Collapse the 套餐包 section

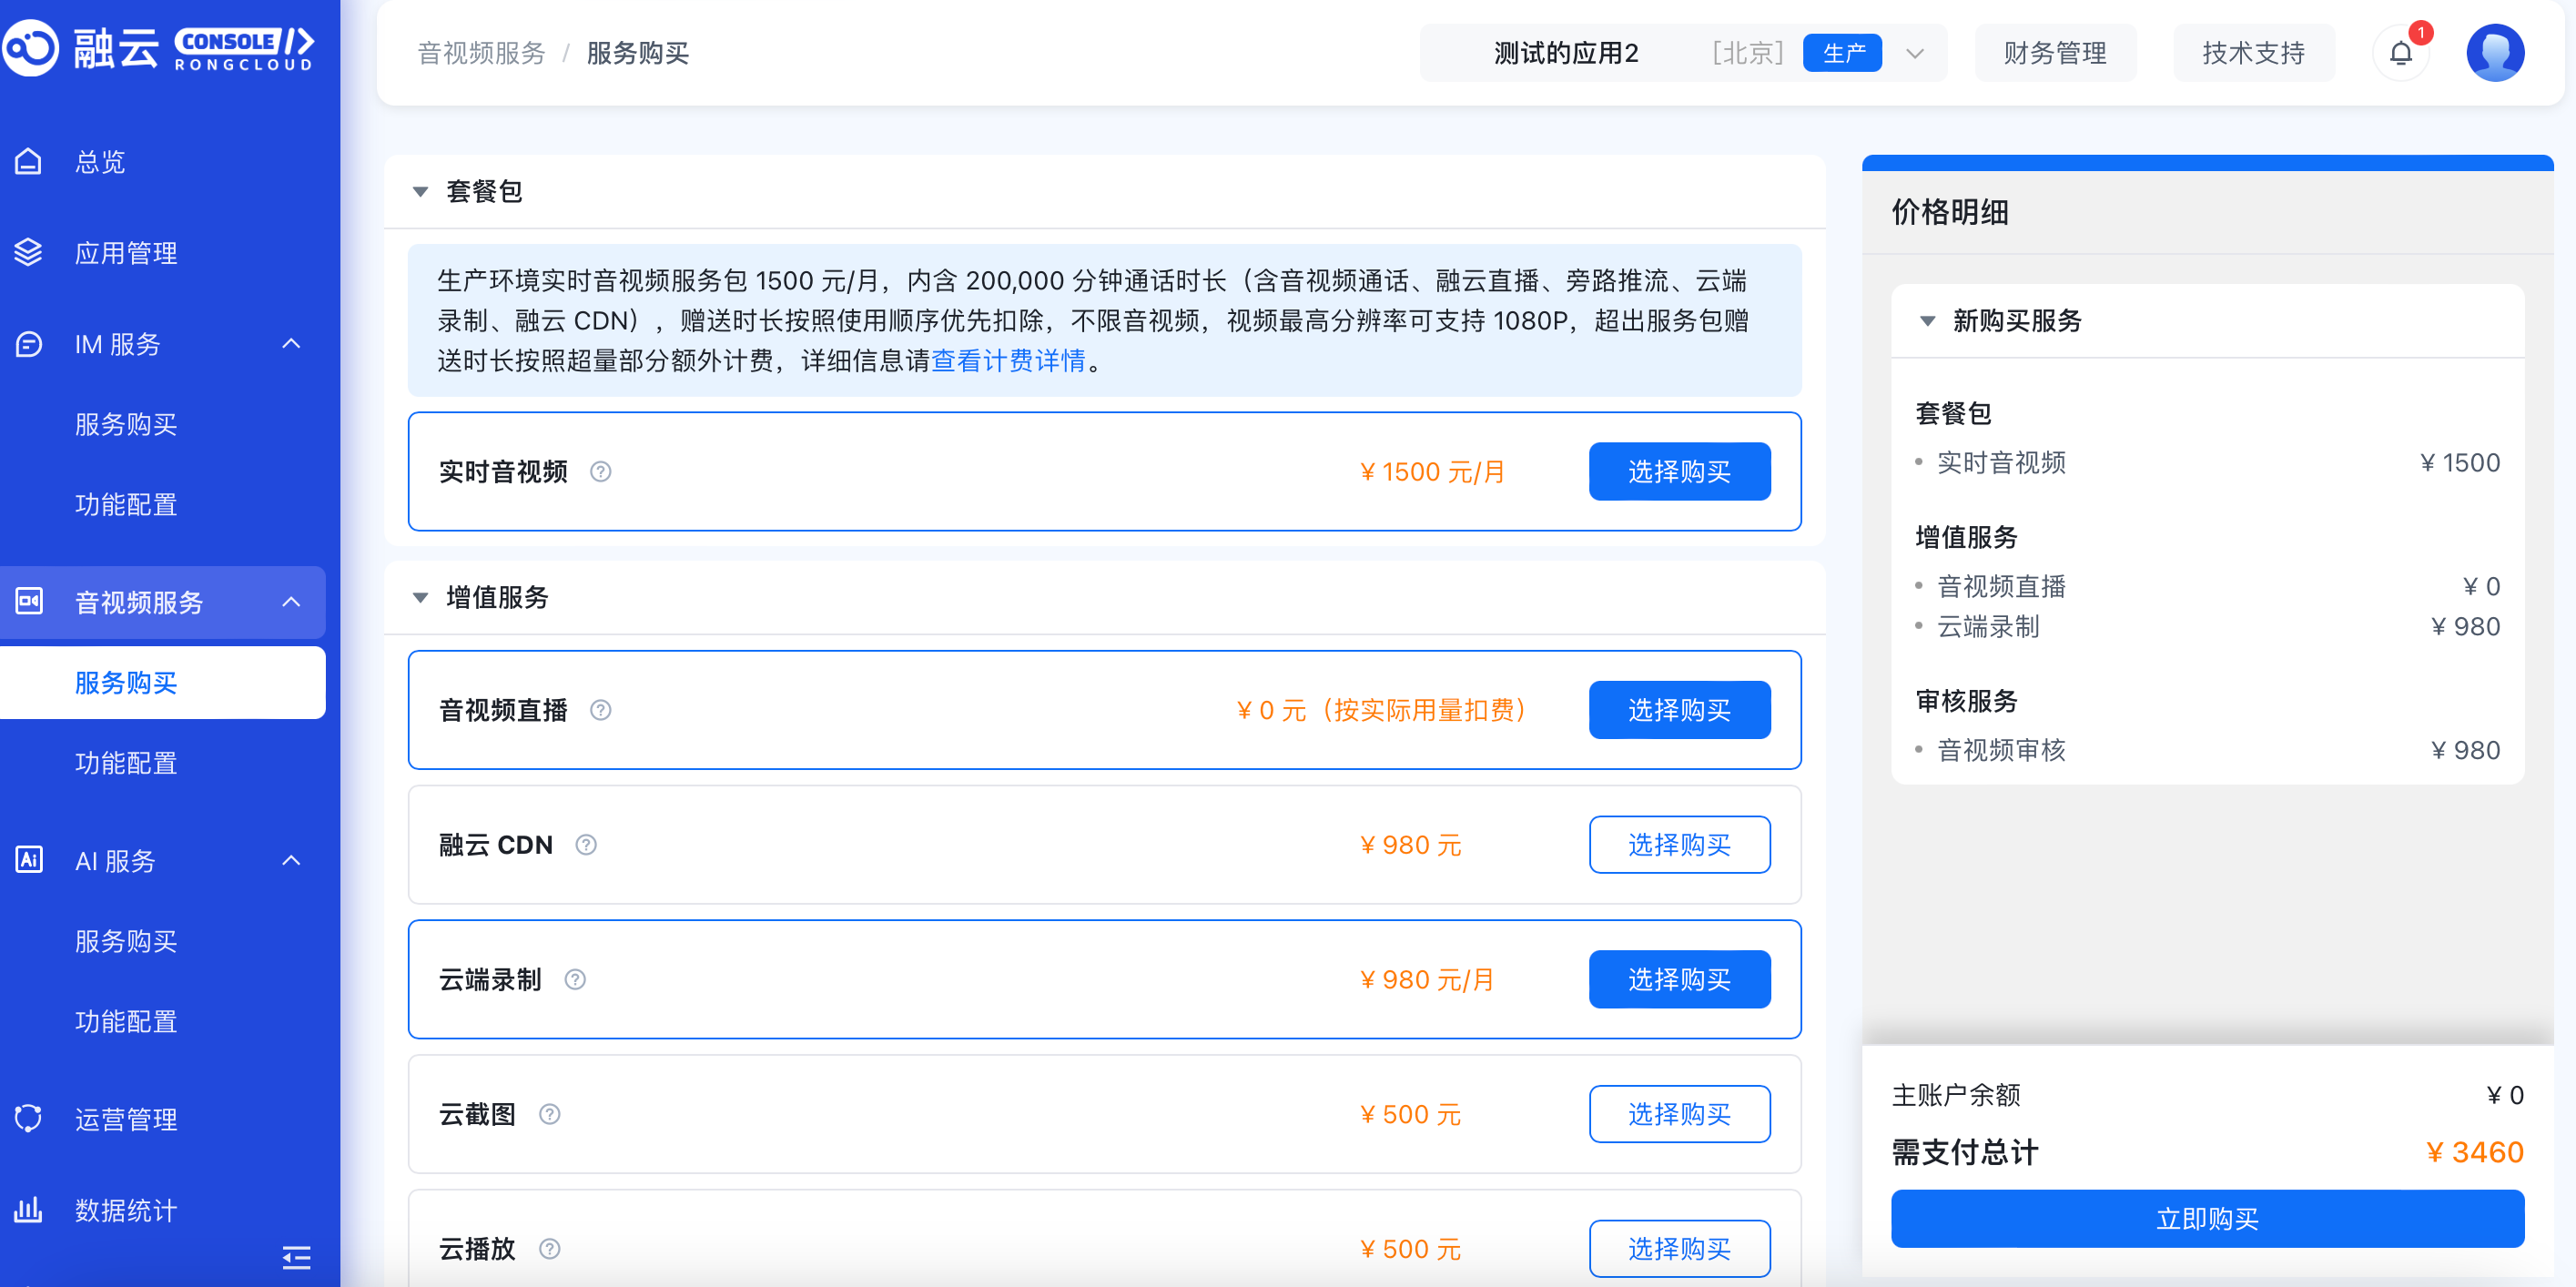pyautogui.click(x=421, y=191)
